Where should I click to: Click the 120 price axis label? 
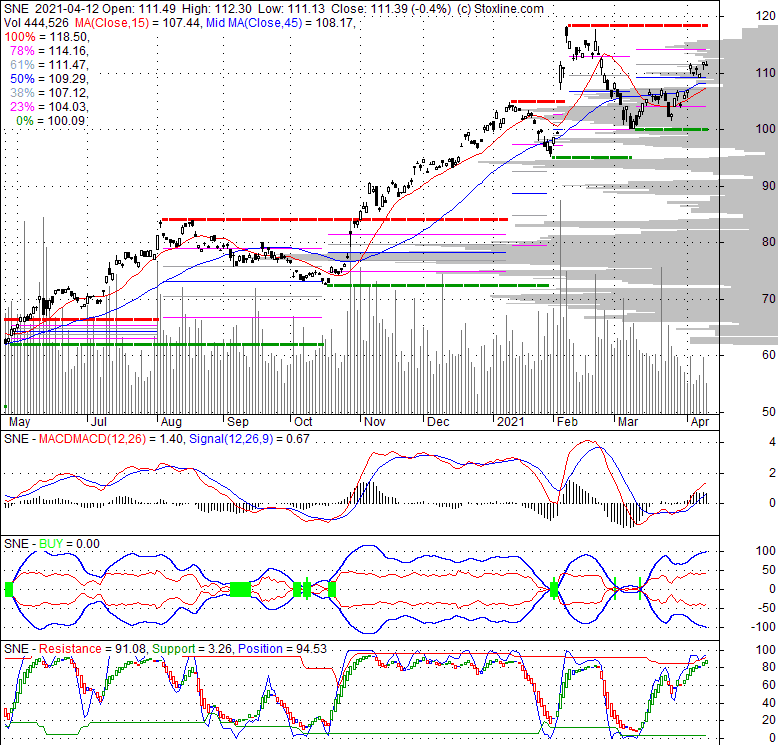pyautogui.click(x=765, y=16)
